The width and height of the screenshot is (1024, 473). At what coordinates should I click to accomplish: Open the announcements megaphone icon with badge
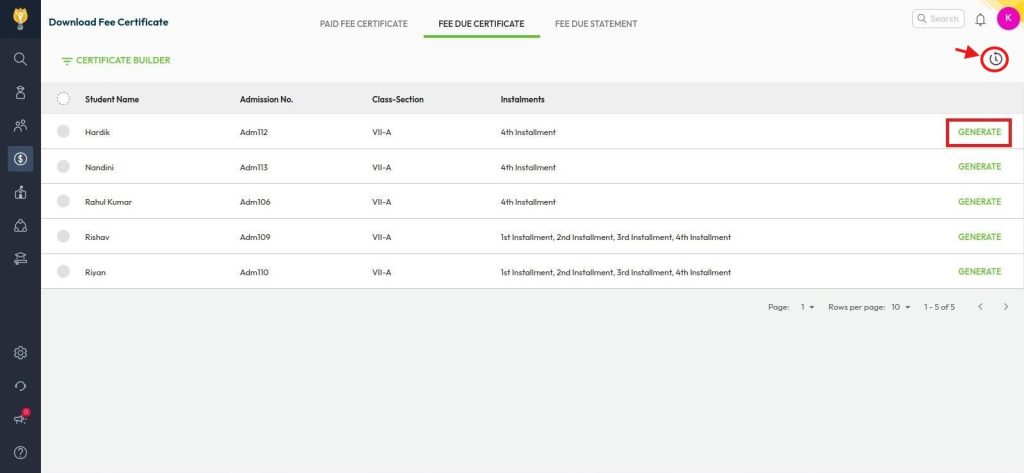tap(20, 418)
